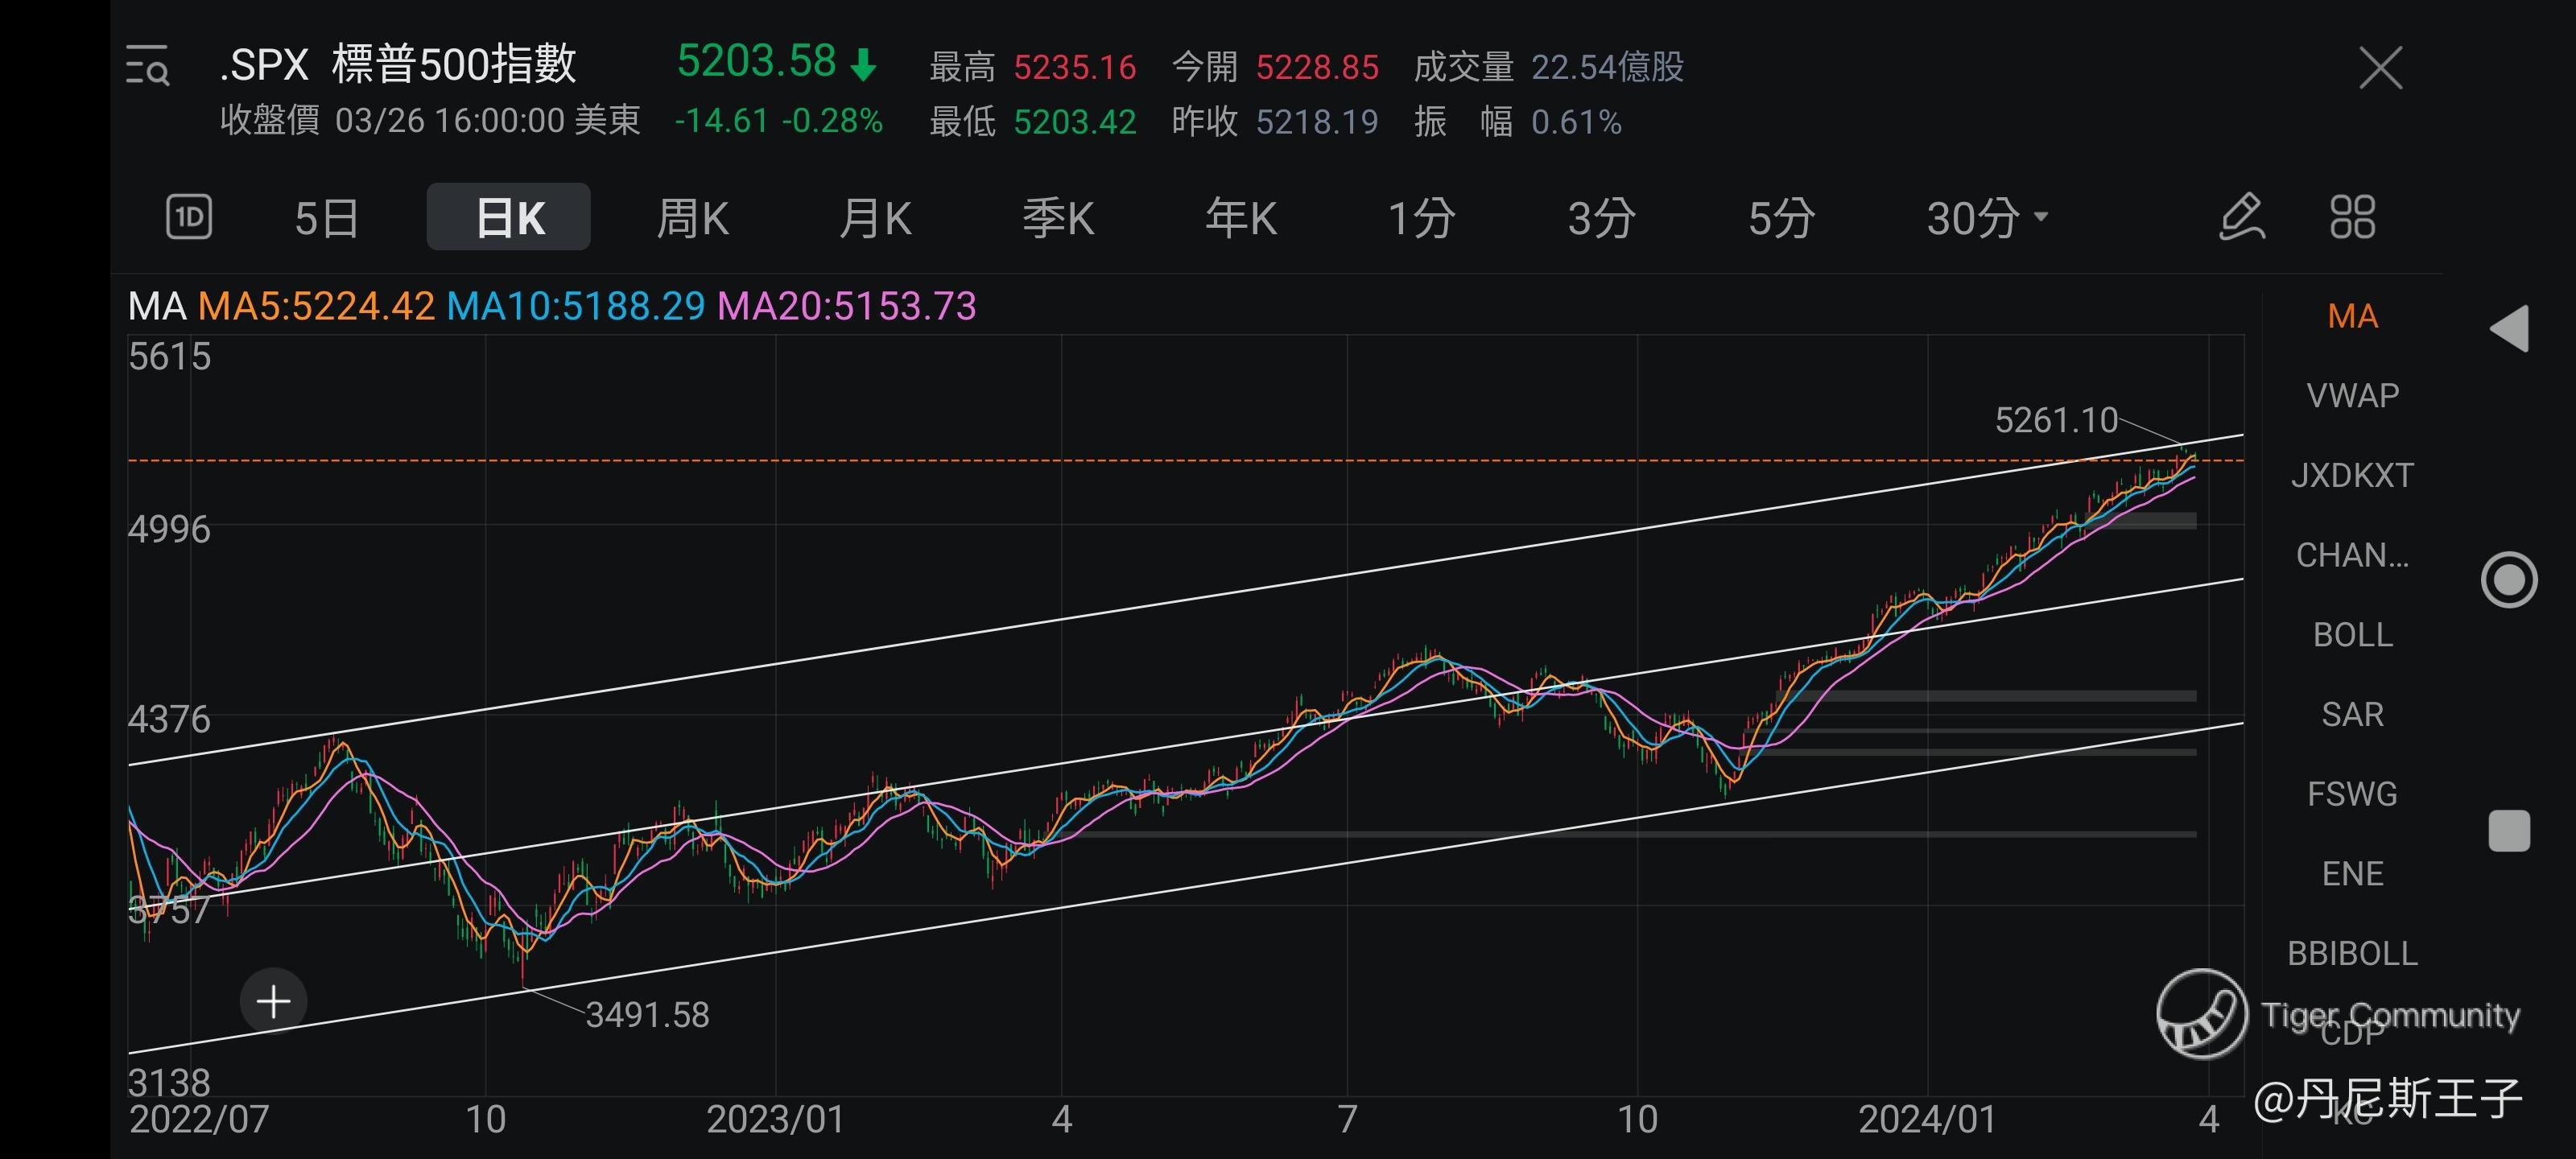Enable the VWAP indicator
The image size is (2576, 1159).
(x=2352, y=396)
